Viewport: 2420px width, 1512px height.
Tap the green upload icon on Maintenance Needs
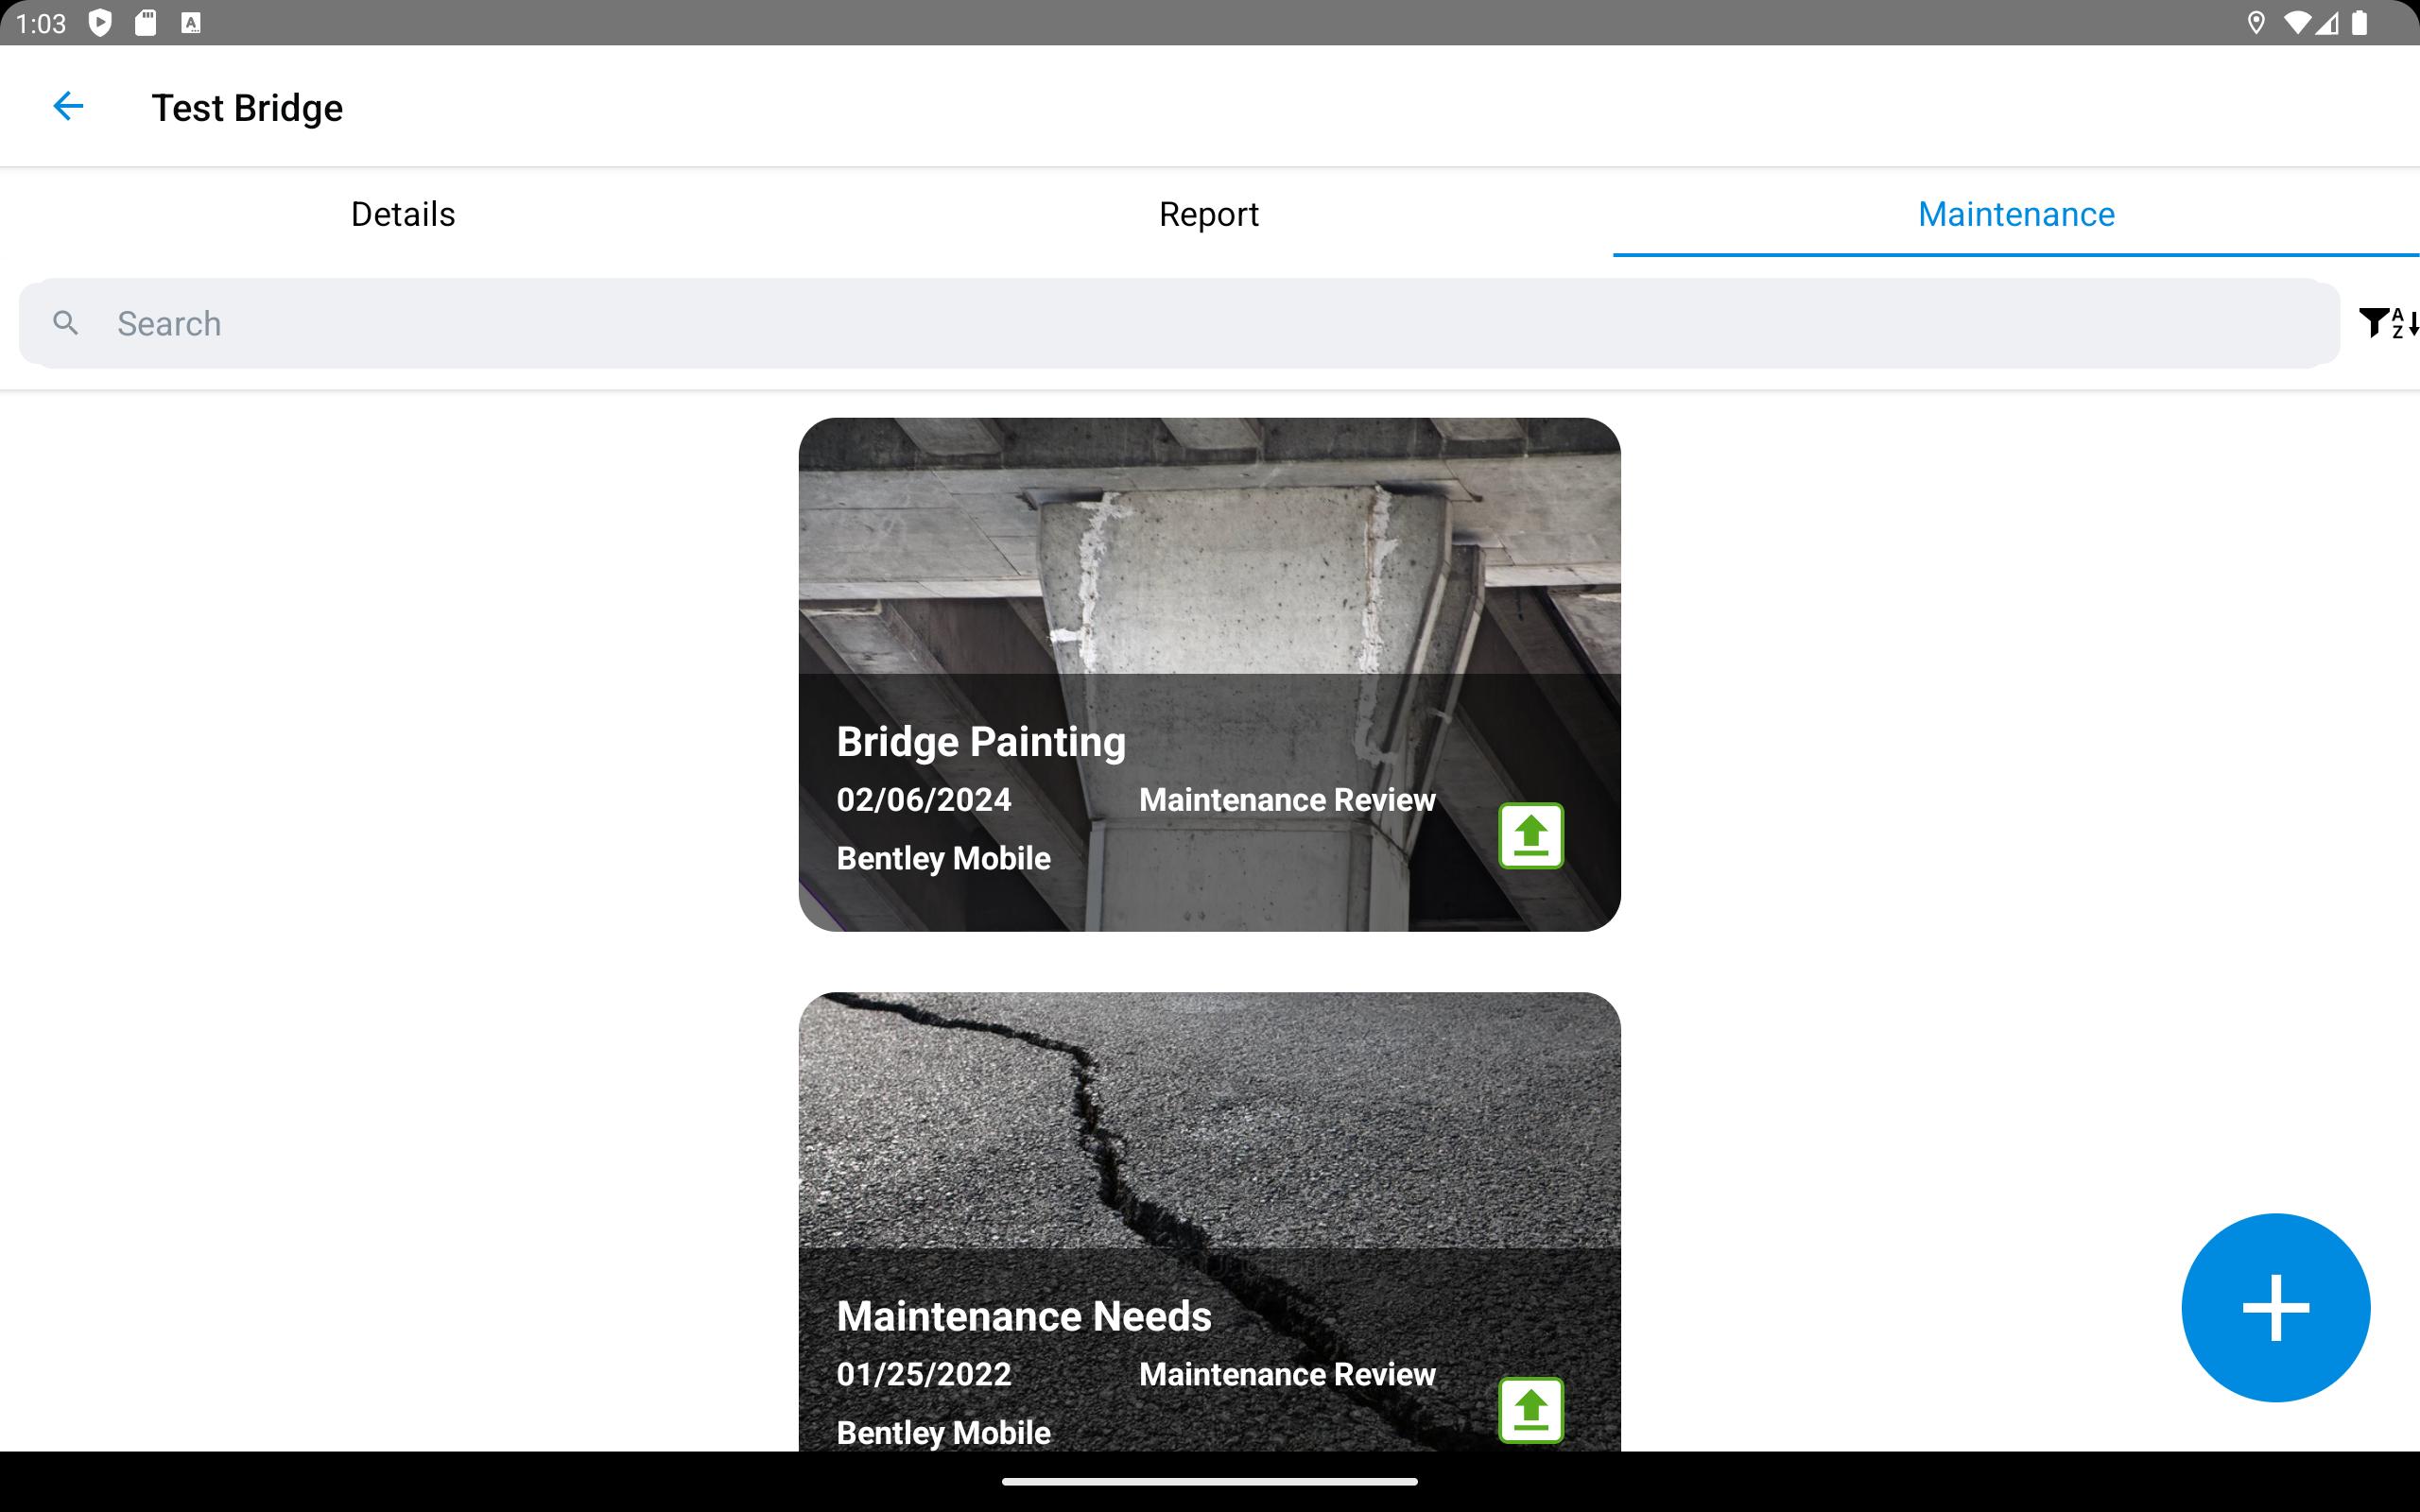[1530, 1409]
